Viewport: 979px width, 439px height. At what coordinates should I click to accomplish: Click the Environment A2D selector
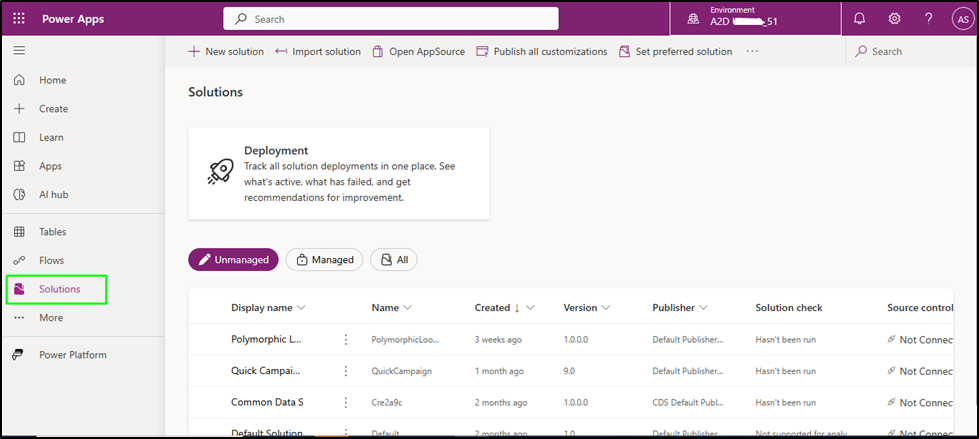(x=755, y=18)
